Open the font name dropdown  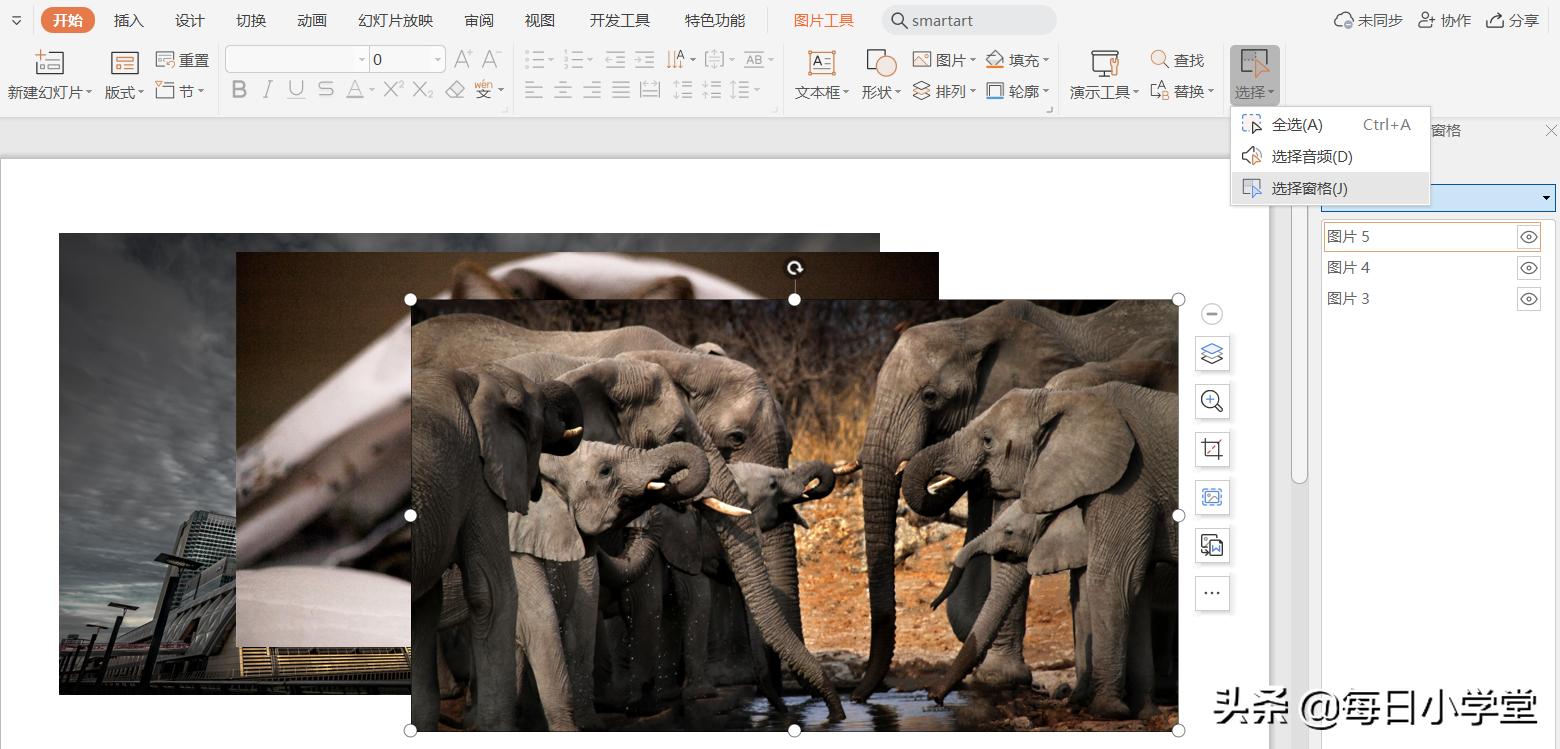(362, 60)
